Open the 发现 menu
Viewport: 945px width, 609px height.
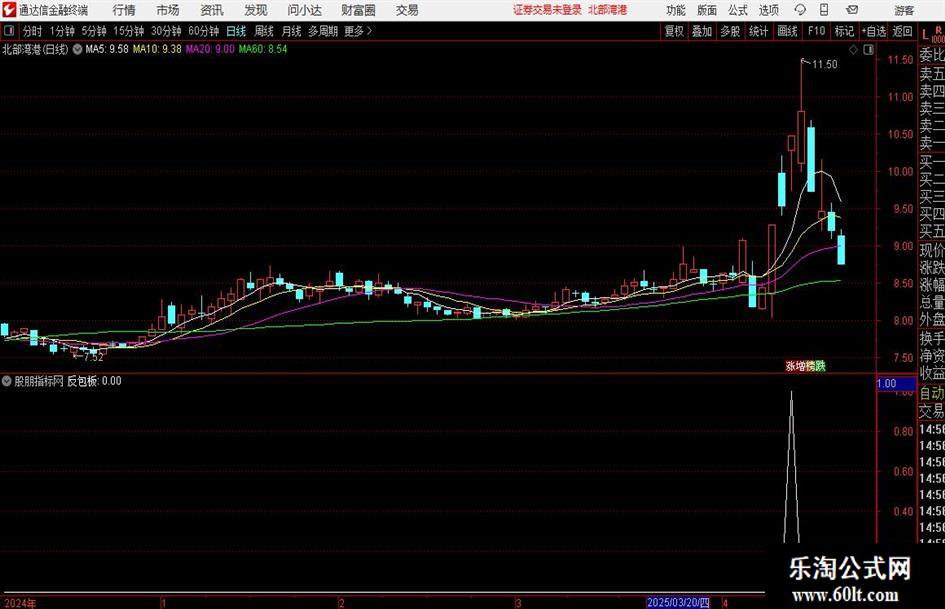(256, 10)
